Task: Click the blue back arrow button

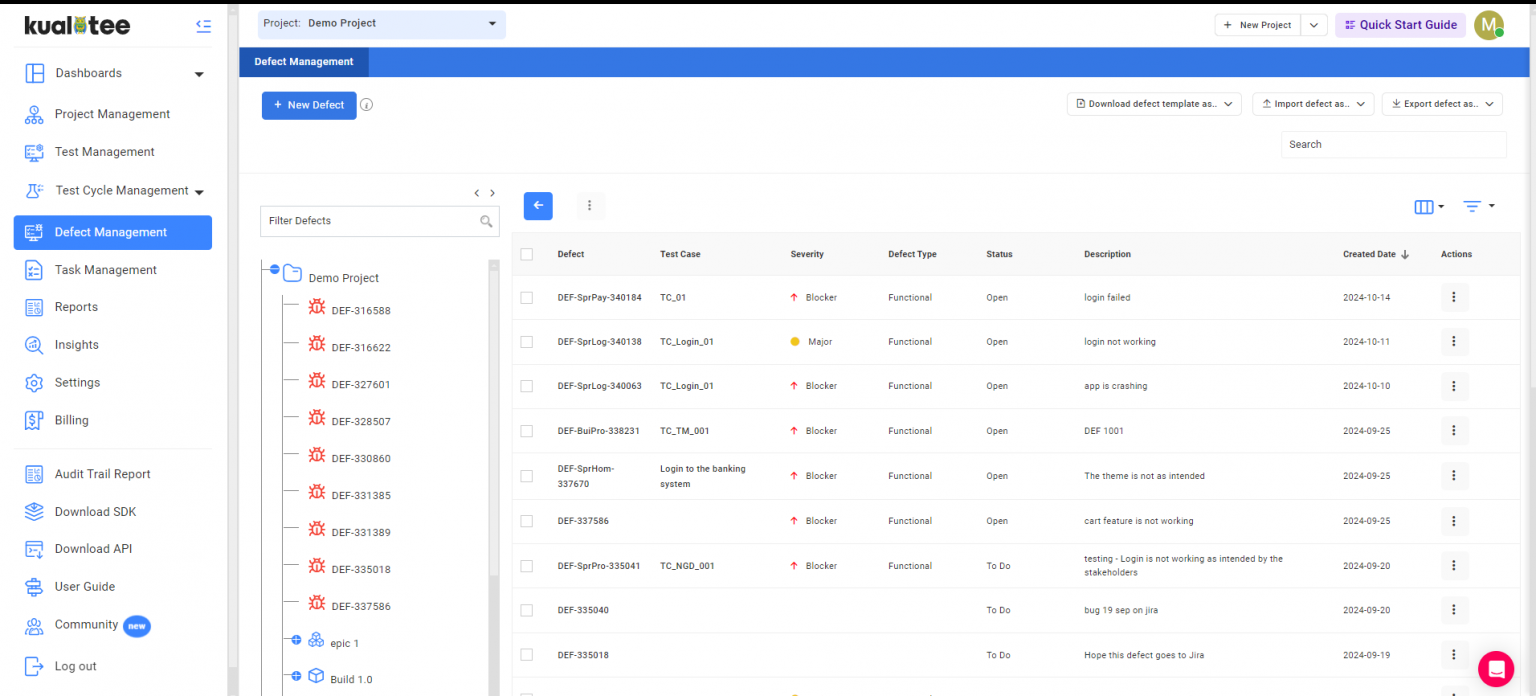Action: pos(538,205)
